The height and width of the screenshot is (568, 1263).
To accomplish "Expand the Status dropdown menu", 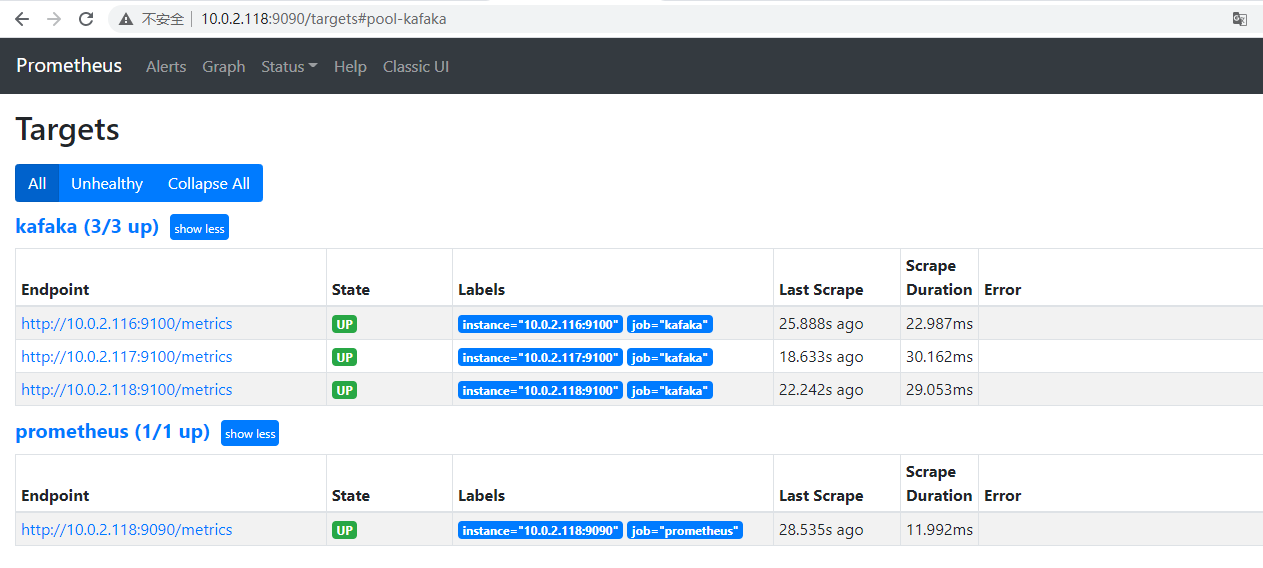I will (289, 66).
